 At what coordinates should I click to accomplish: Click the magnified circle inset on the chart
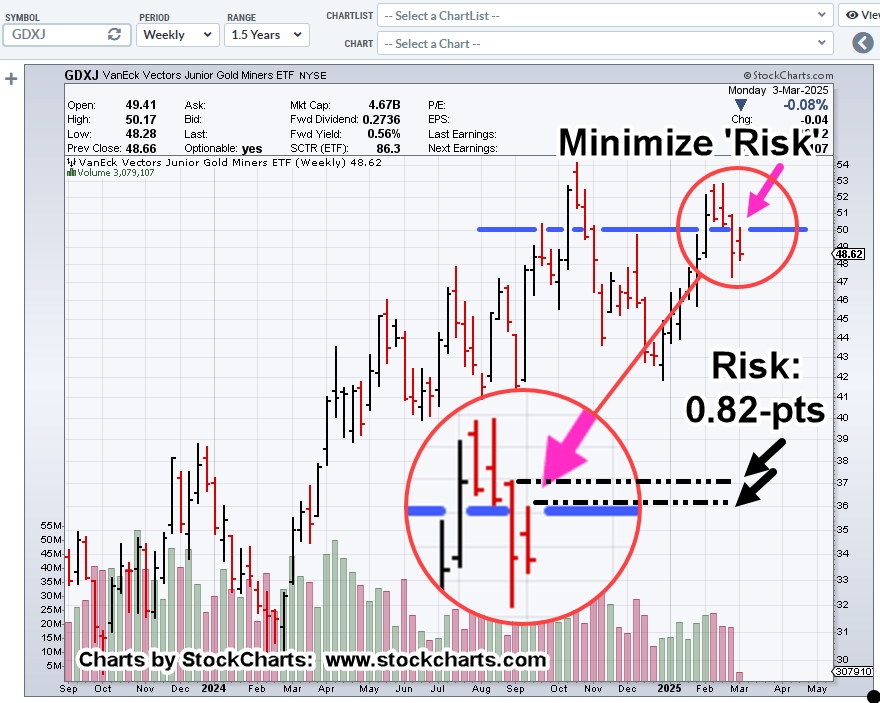pyautogui.click(x=522, y=507)
